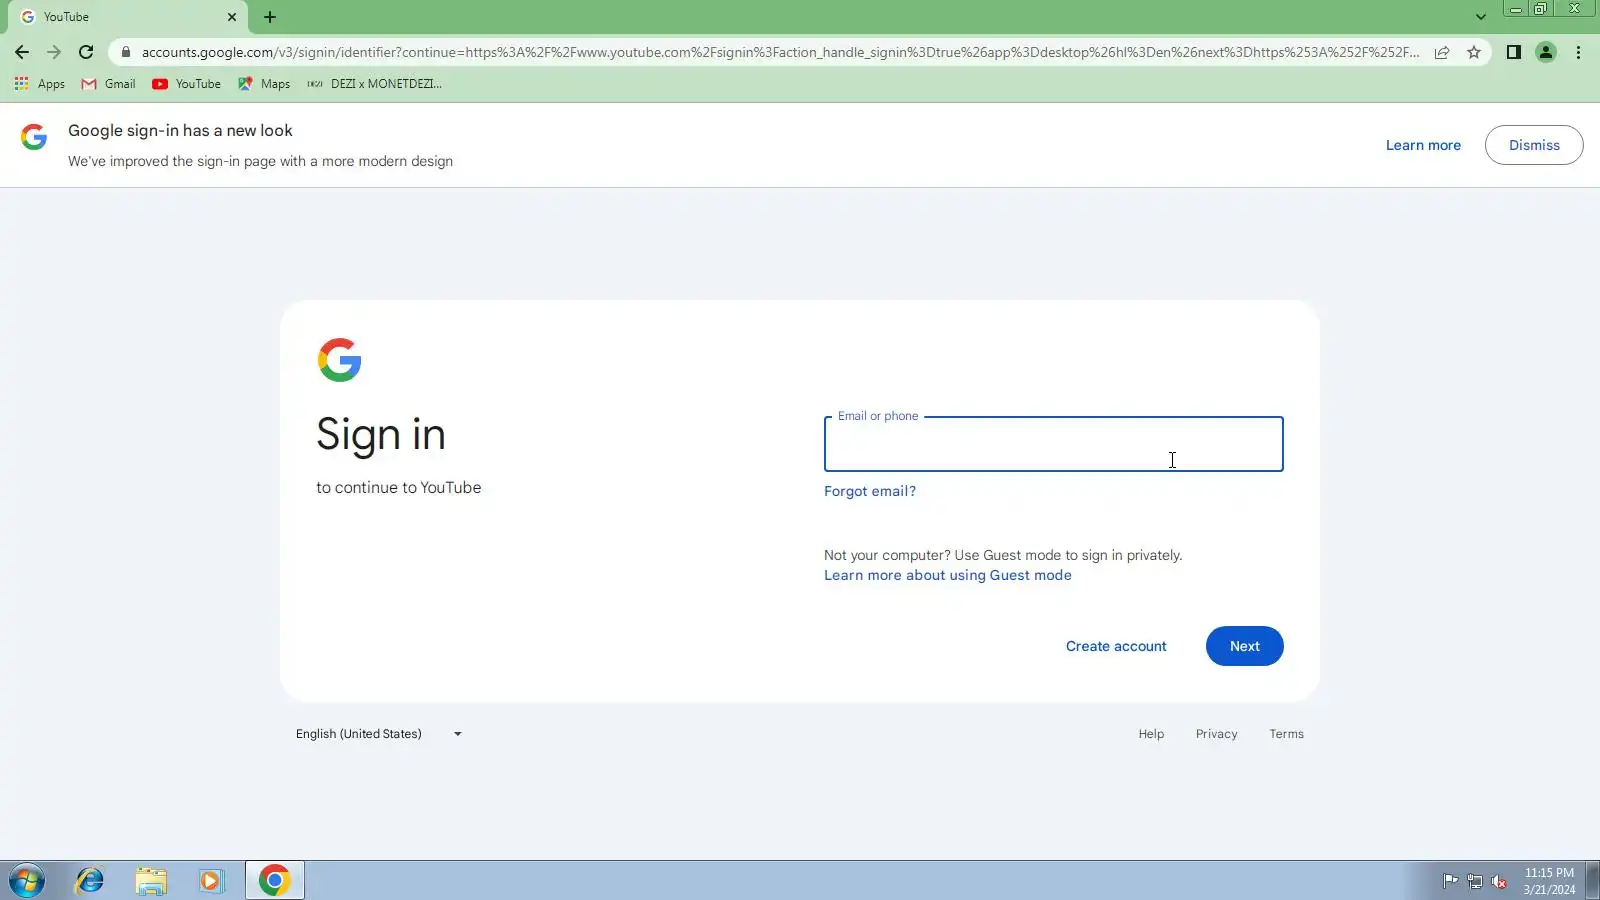Click Learn more in the banner
The height and width of the screenshot is (900, 1600).
[x=1423, y=145]
